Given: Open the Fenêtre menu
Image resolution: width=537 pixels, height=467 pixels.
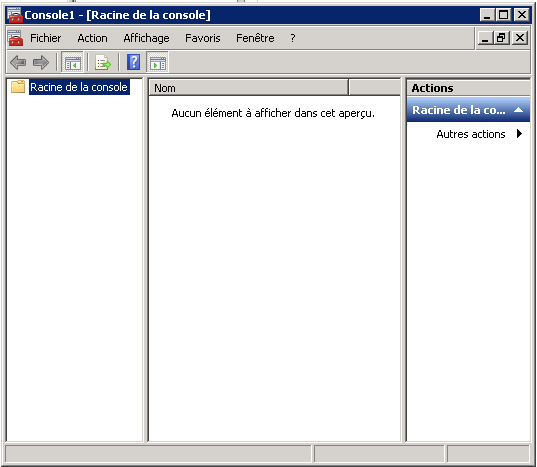Looking at the screenshot, I should (255, 38).
